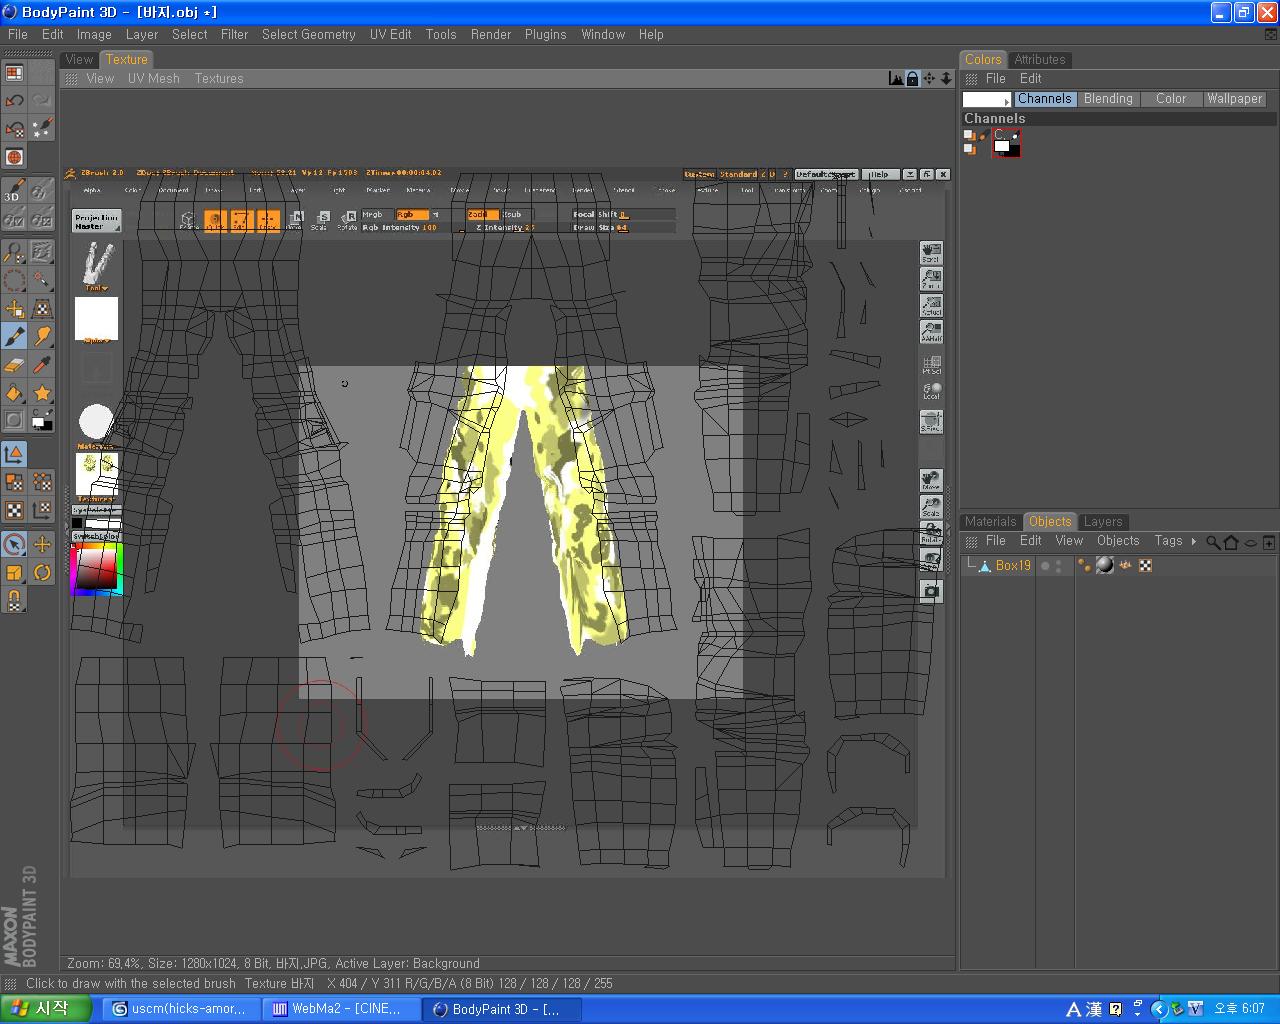1280x1024 pixels.
Task: Open the layout switcher icon at toolbar top
Action: point(14,73)
